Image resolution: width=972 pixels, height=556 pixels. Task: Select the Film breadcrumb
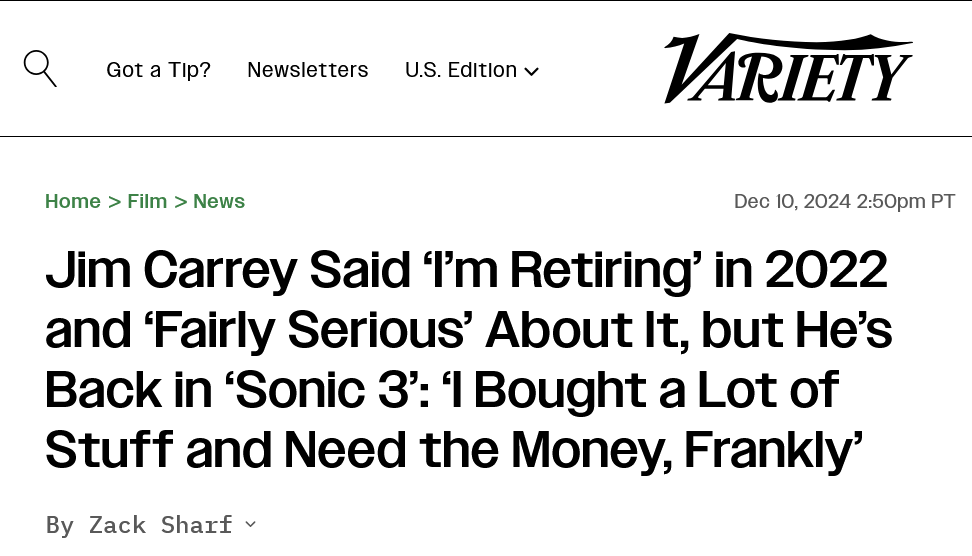point(147,201)
